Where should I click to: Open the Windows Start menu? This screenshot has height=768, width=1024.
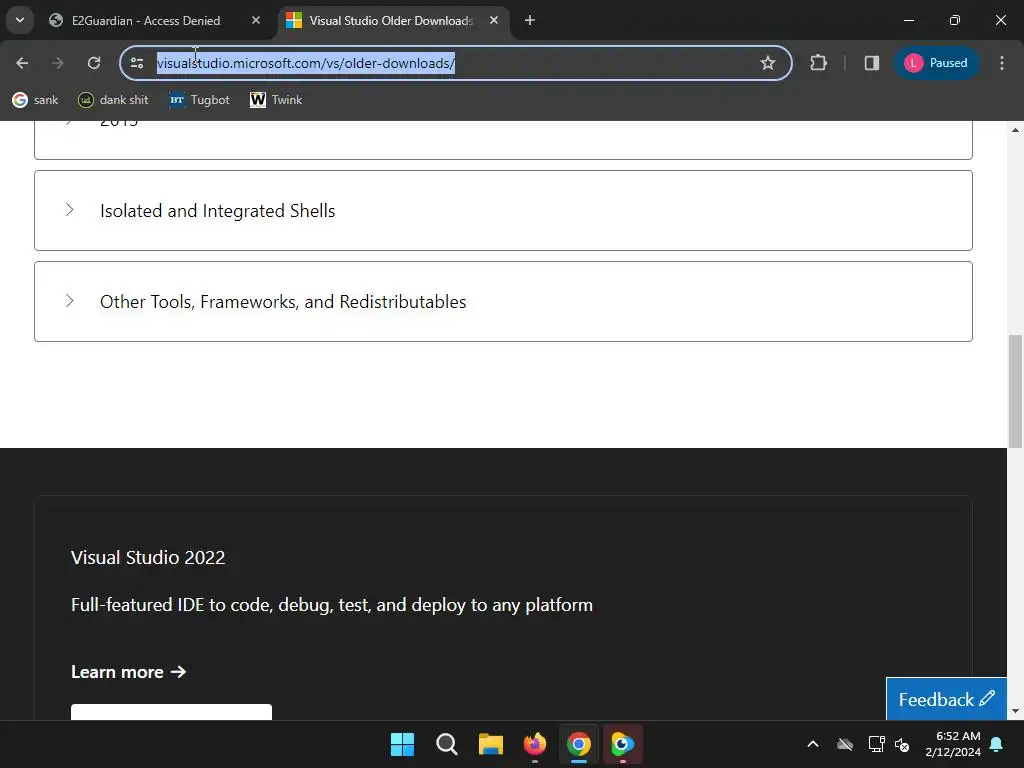pyautogui.click(x=402, y=744)
